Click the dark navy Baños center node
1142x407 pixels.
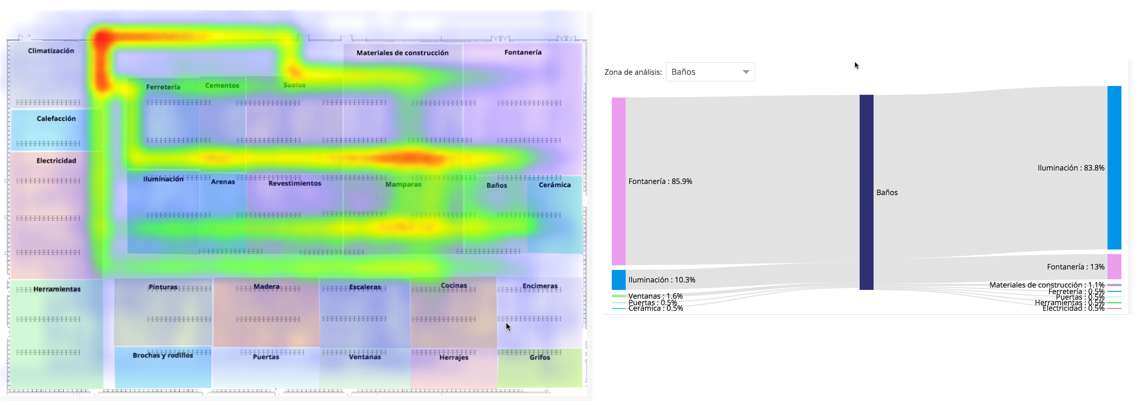[867, 192]
